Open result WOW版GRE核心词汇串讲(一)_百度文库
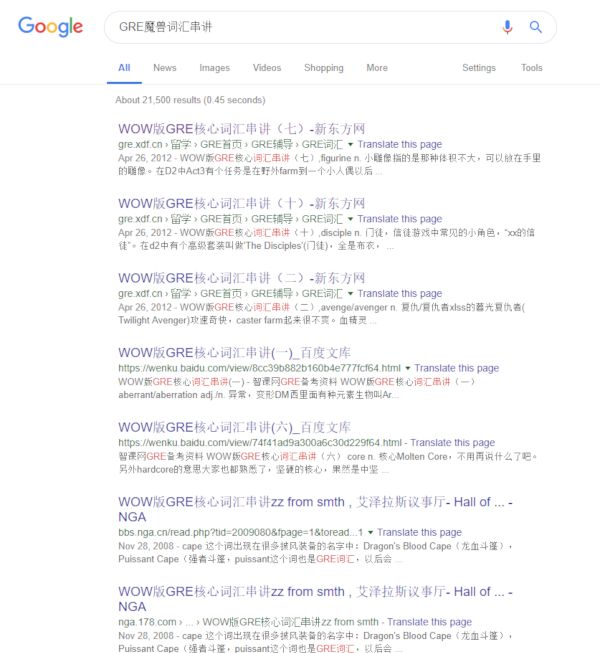This screenshot has height=653, width=600. [x=234, y=353]
